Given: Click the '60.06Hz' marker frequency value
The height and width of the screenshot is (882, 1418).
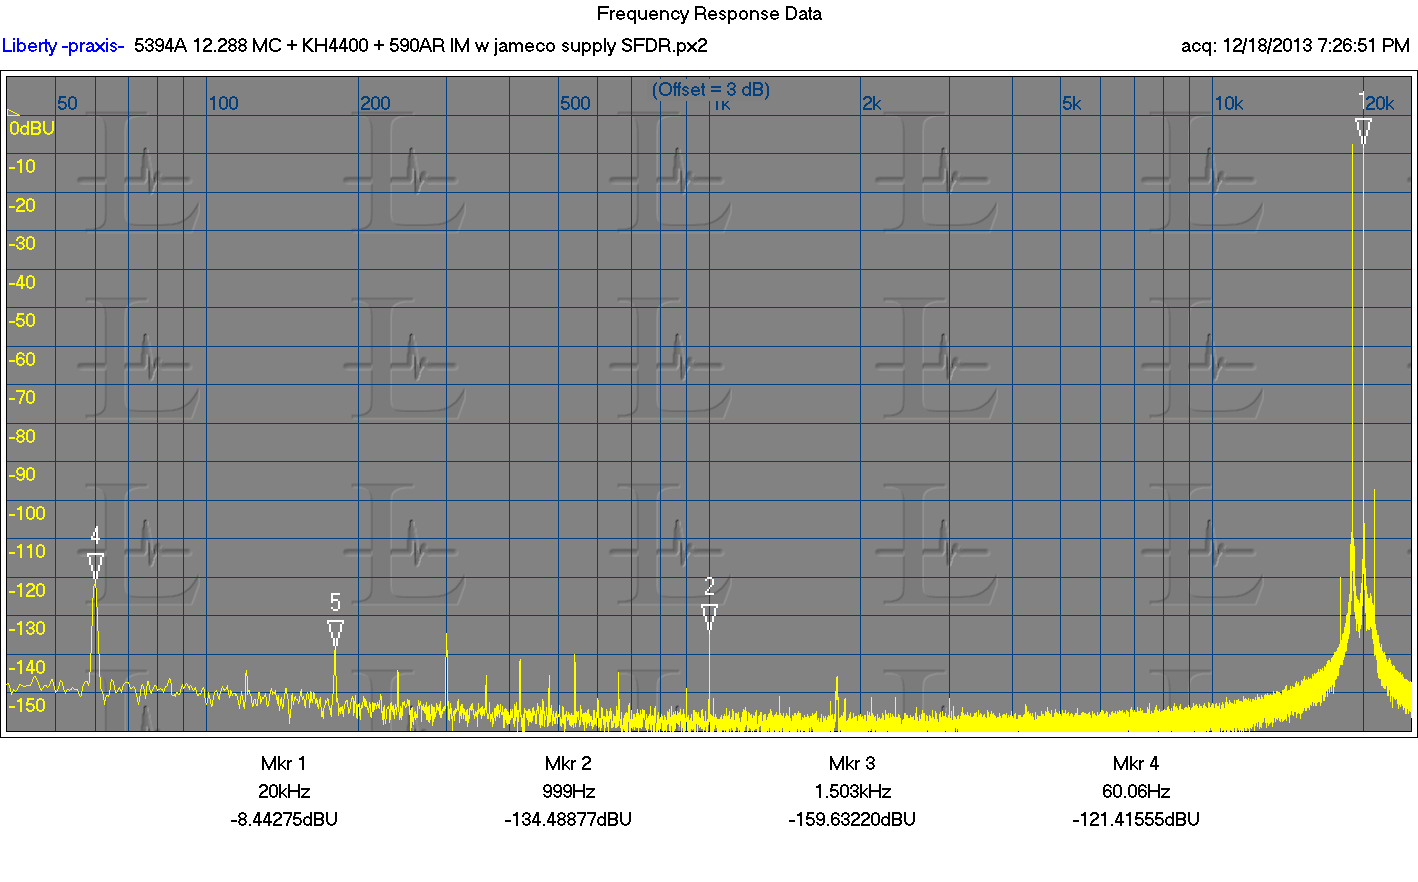Looking at the screenshot, I should pos(1136,792).
